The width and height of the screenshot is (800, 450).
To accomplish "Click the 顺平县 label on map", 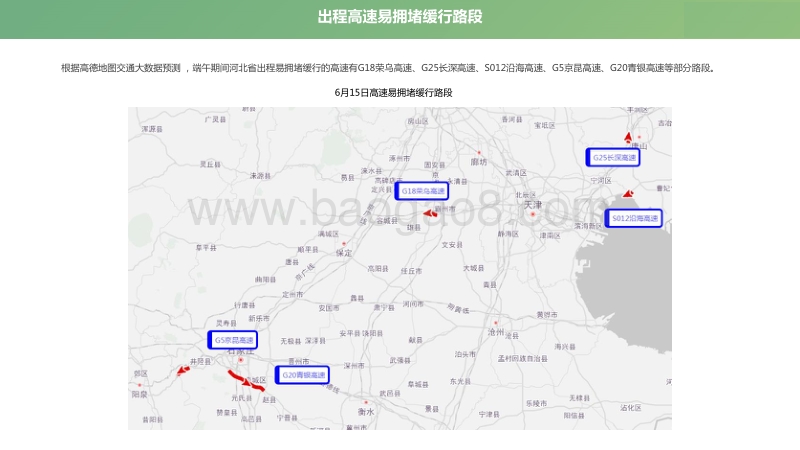I will click(x=308, y=249).
